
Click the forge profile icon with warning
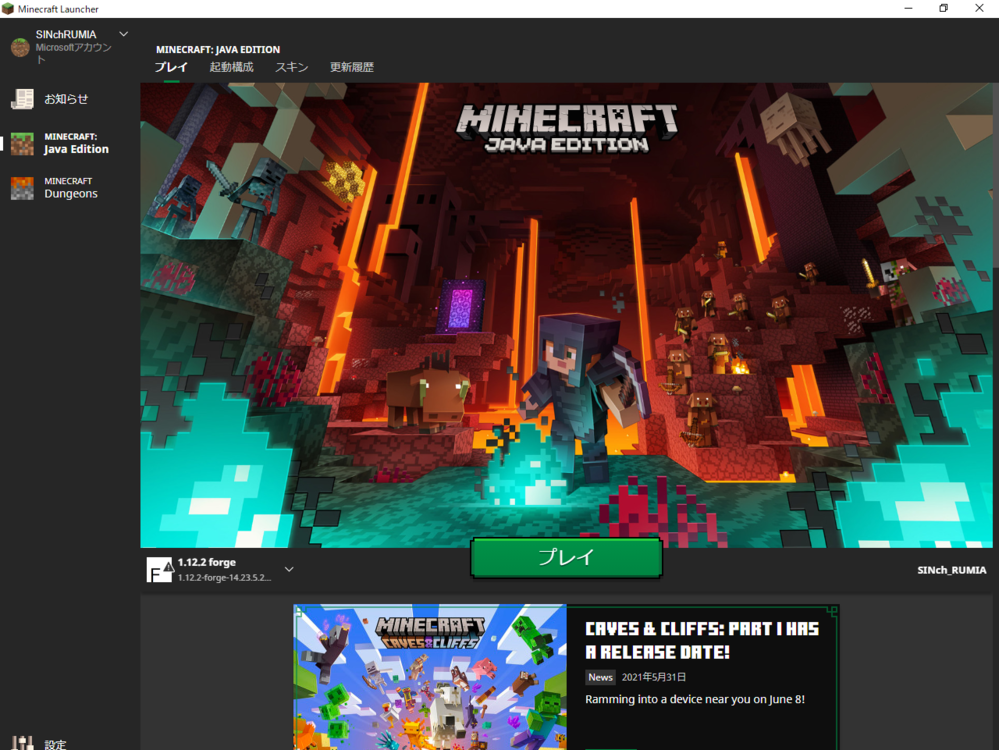tap(159, 570)
